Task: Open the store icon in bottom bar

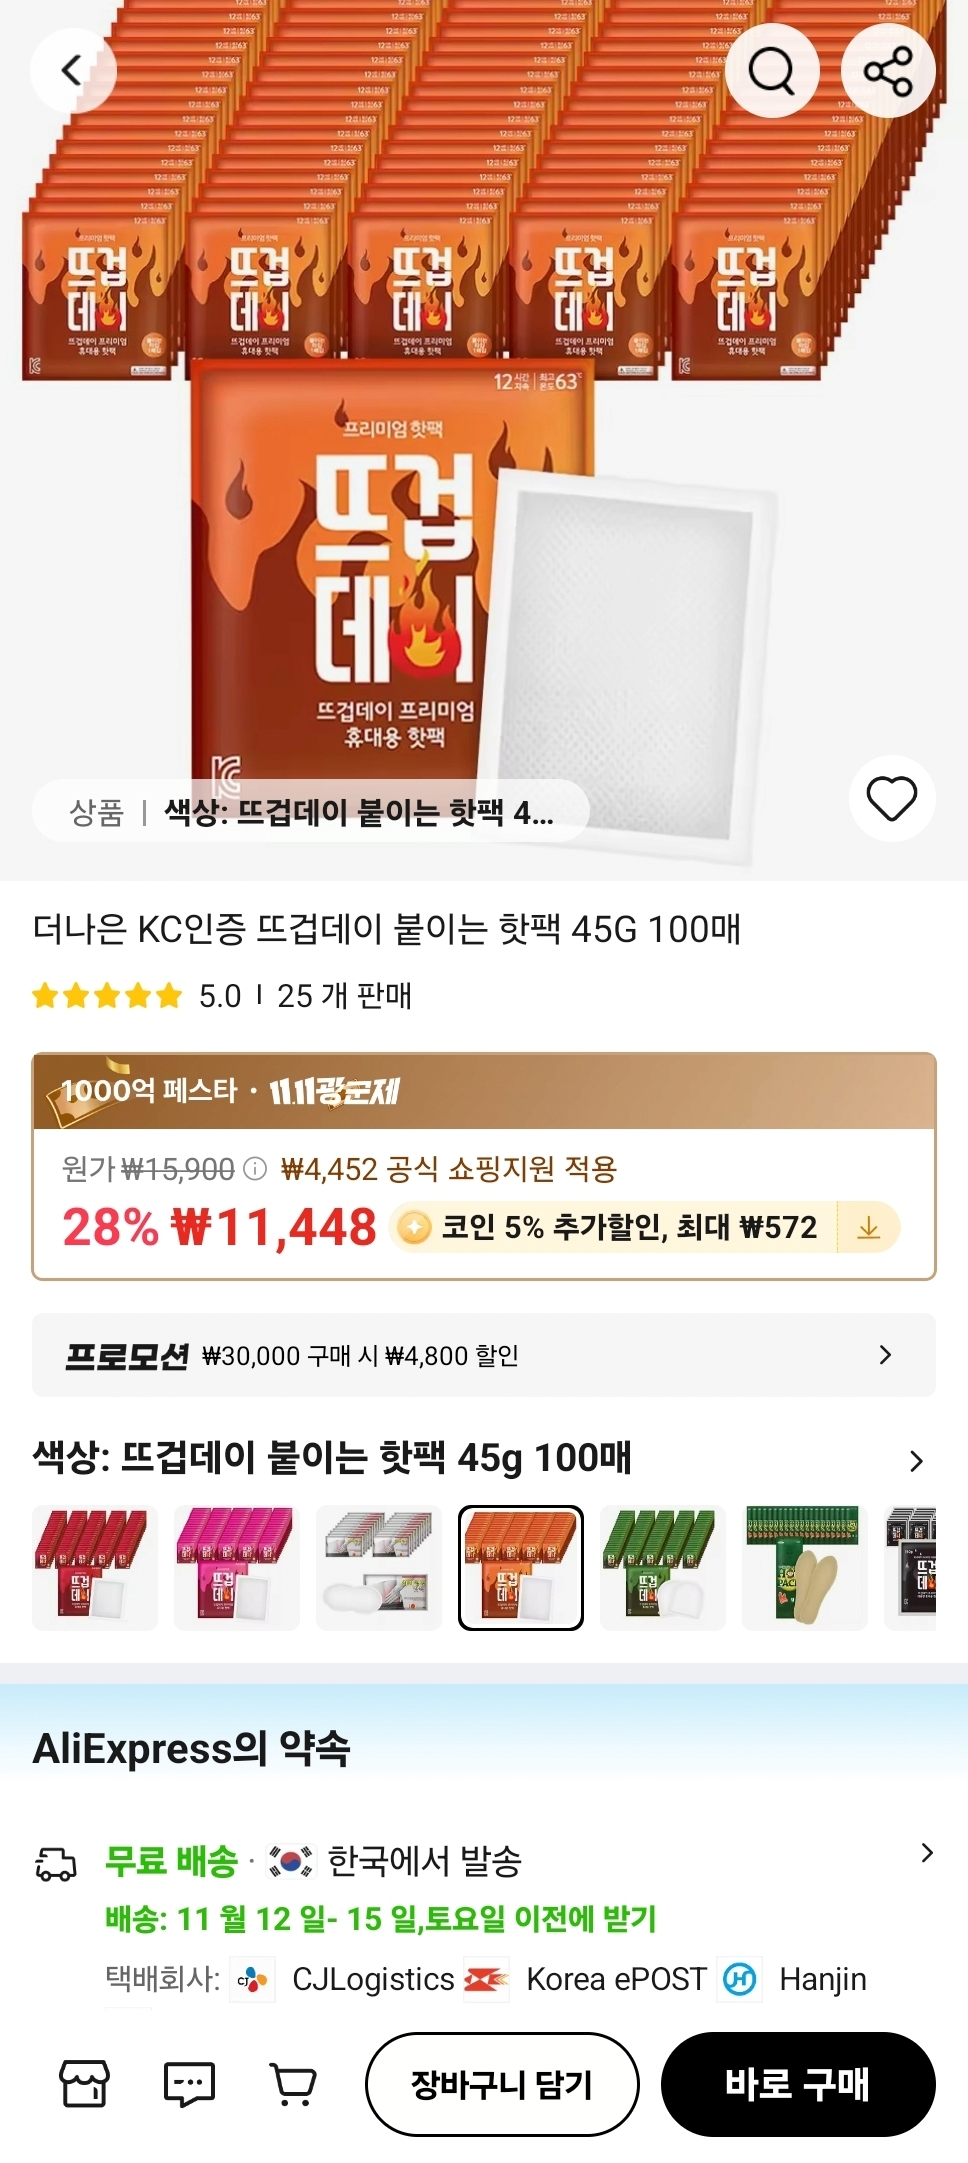Action: (85, 2084)
